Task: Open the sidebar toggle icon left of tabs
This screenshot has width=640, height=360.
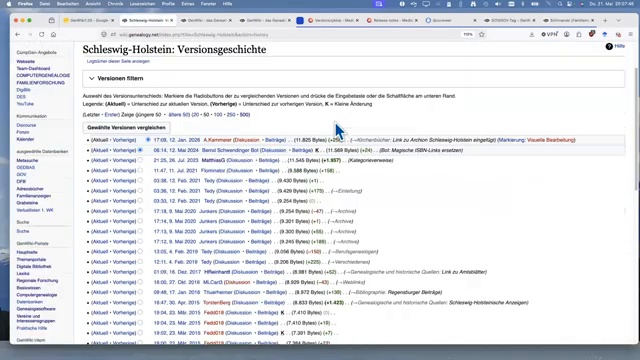Action: [51, 20]
